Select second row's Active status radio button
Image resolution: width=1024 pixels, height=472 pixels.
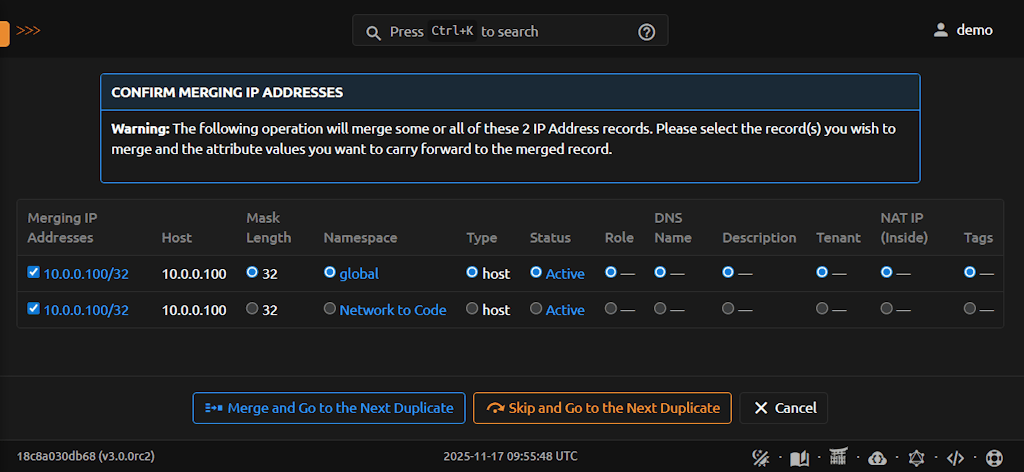(x=536, y=309)
